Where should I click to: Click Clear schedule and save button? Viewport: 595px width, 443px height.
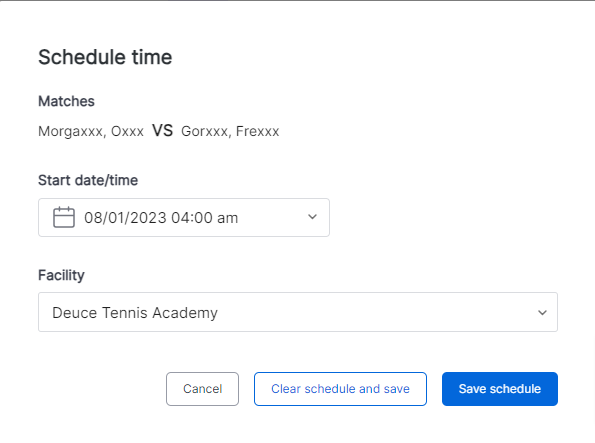(x=340, y=389)
